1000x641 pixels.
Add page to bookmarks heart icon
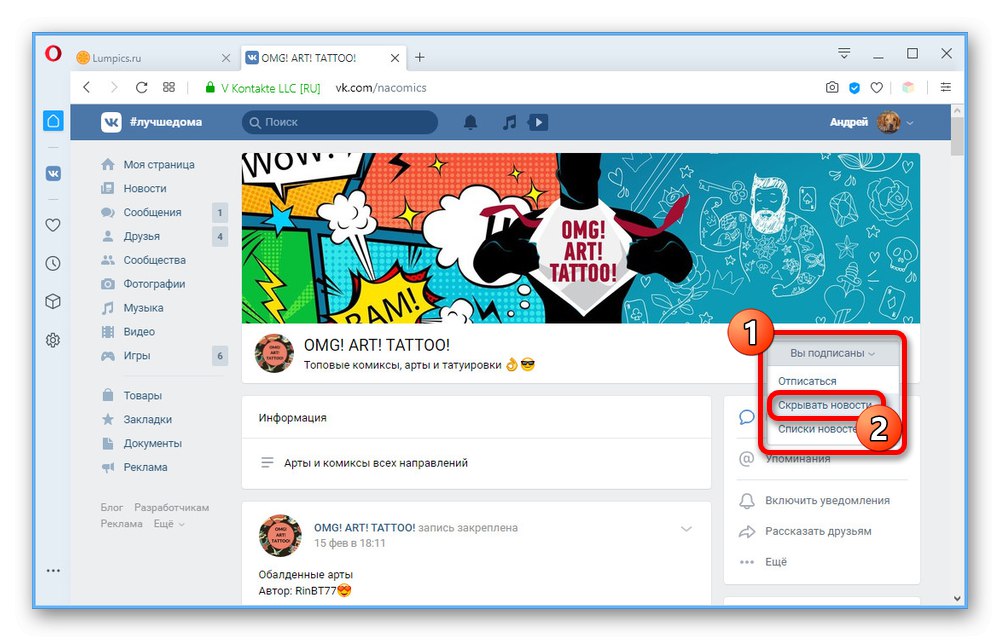877,88
